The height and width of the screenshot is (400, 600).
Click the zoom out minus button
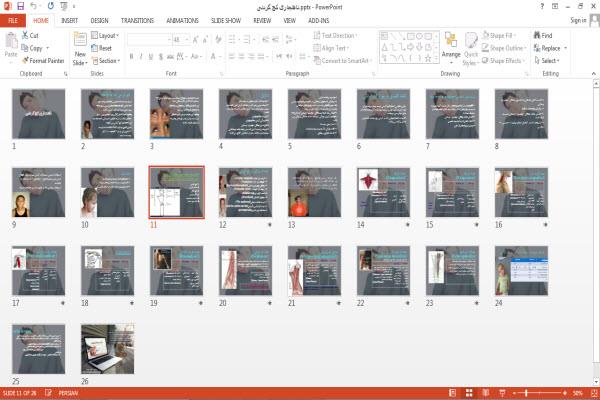[514, 393]
